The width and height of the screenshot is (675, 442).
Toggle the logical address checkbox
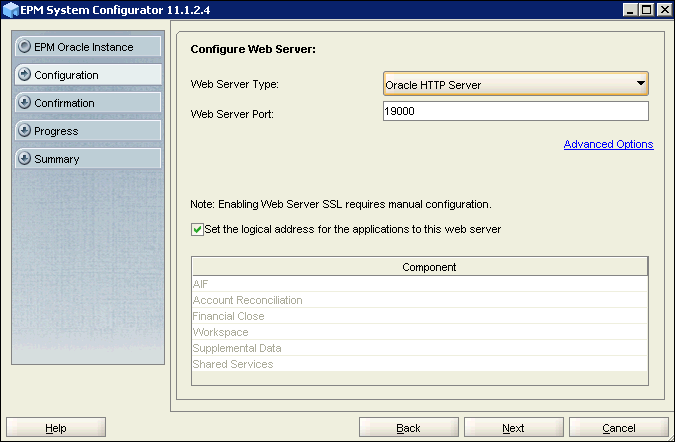tap(197, 229)
